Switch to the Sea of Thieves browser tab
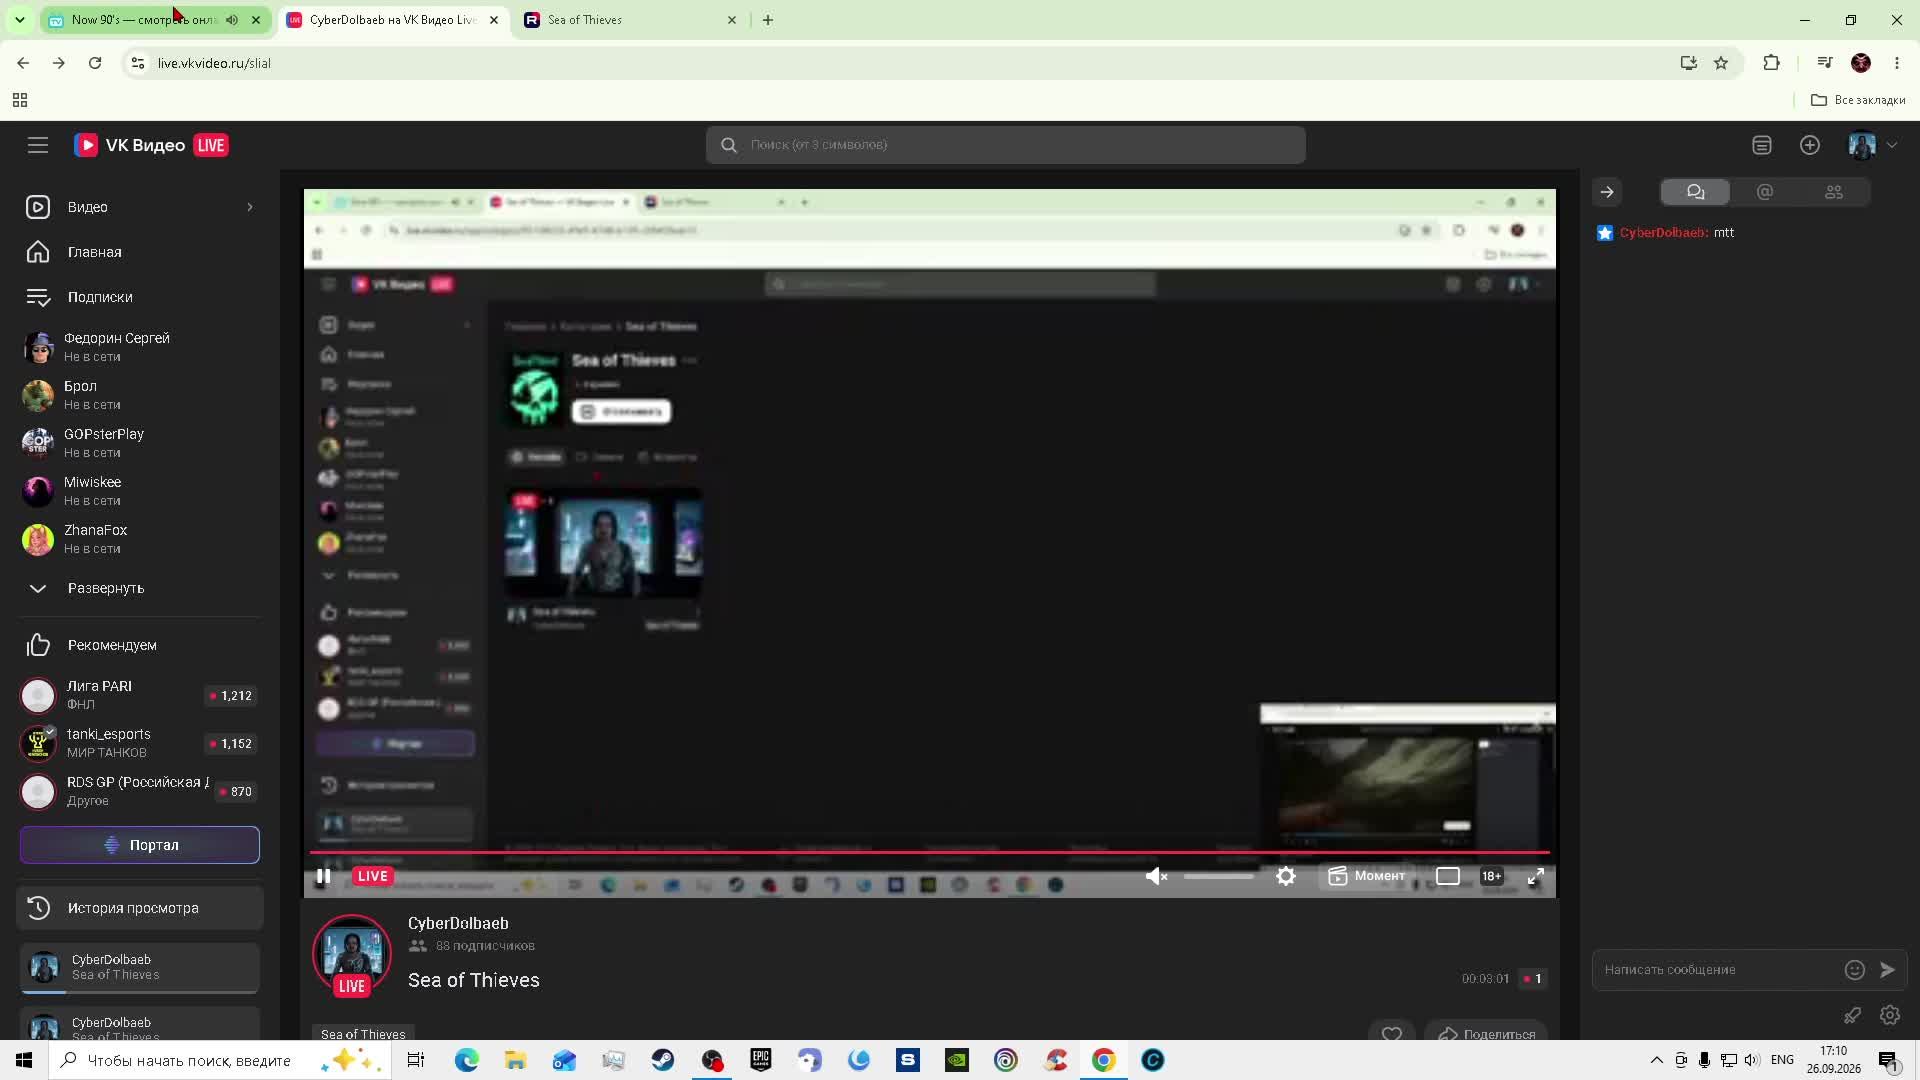The image size is (1920, 1080). (x=631, y=20)
